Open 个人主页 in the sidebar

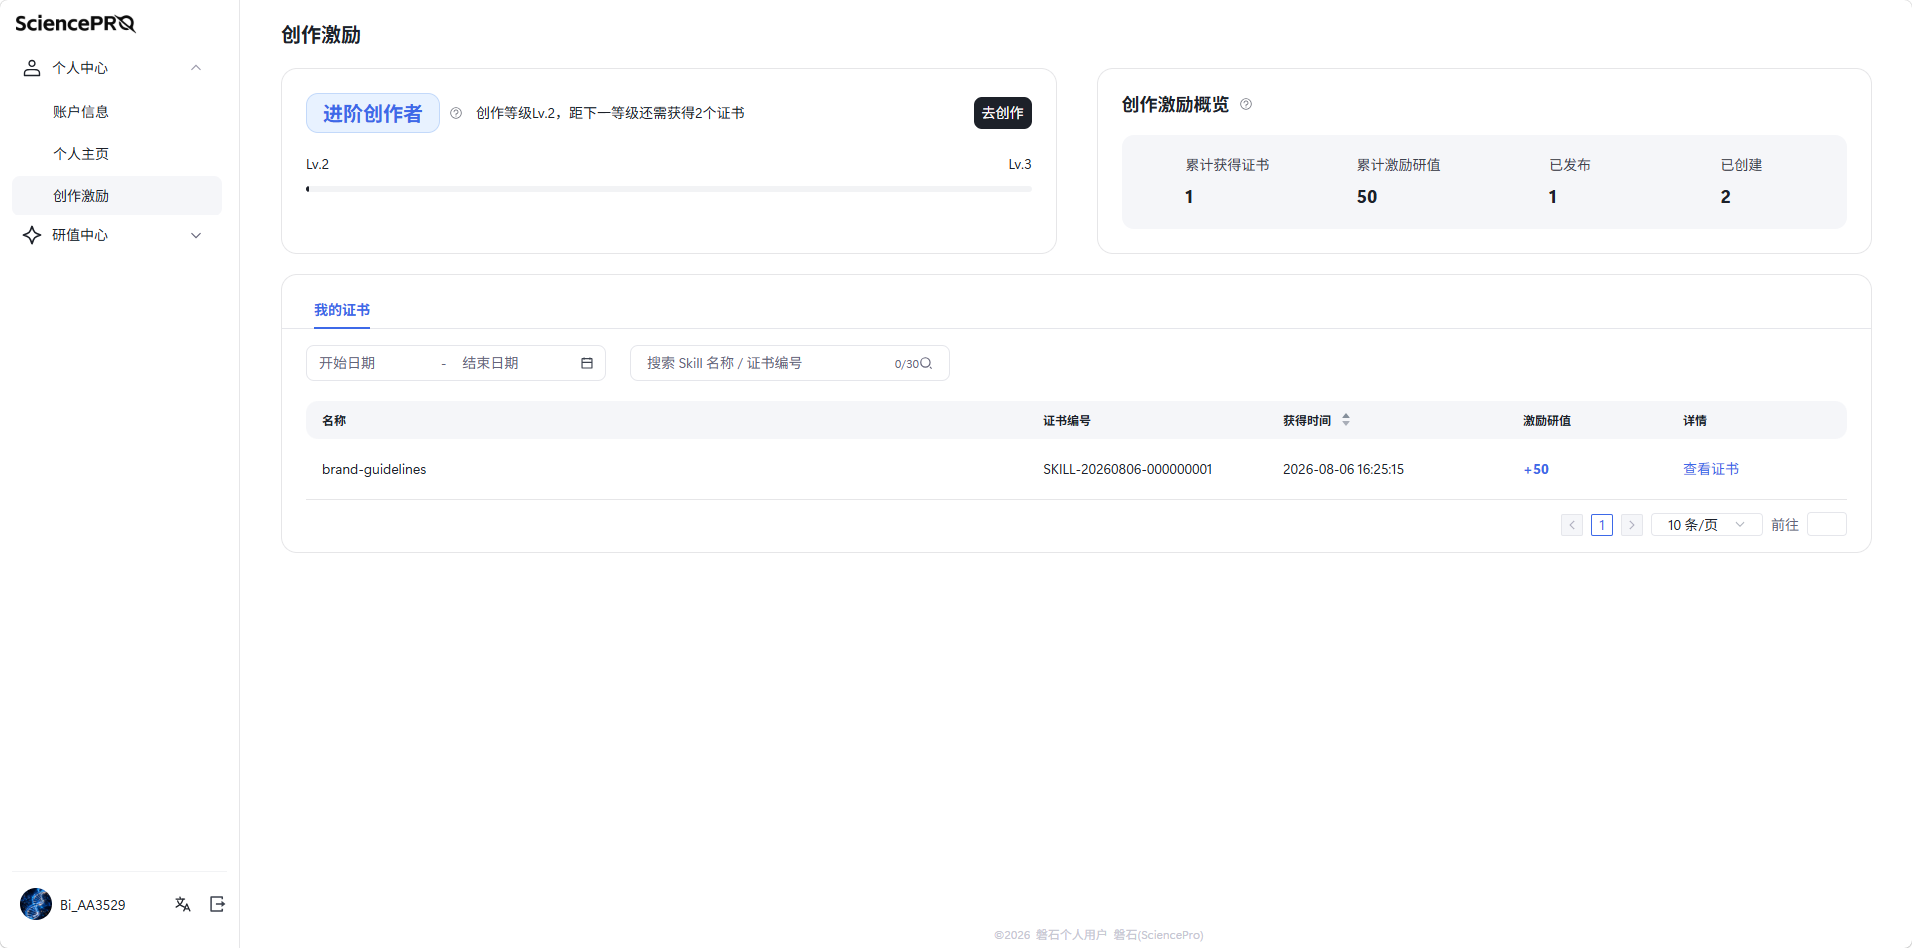81,154
